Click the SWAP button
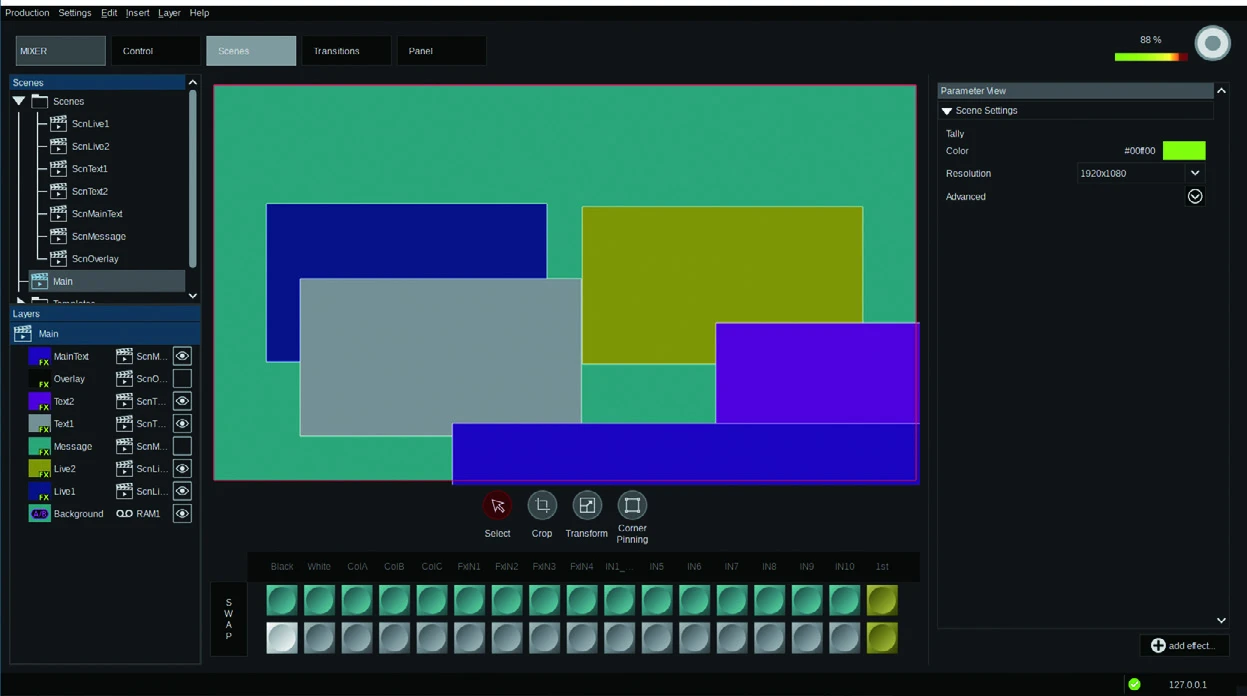The image size is (1247, 696). click(x=228, y=619)
